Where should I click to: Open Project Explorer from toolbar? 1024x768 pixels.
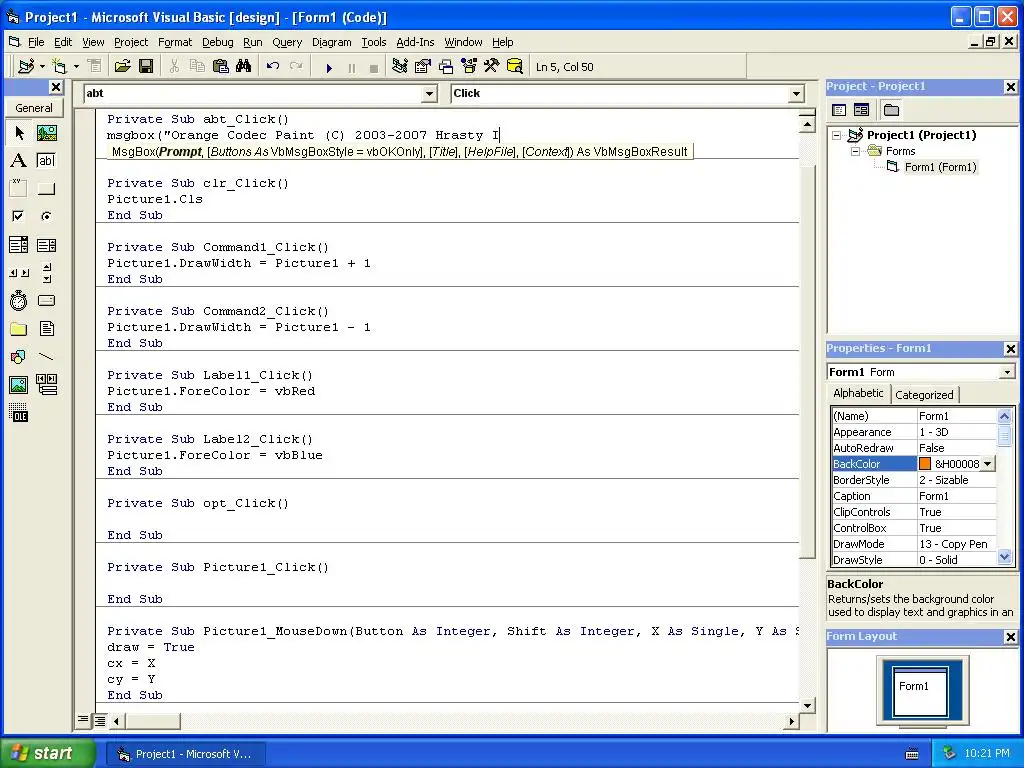400,66
